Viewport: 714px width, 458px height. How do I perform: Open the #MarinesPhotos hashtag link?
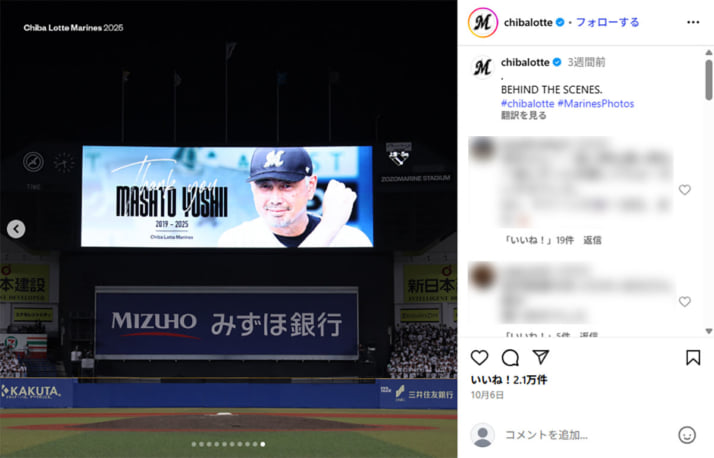596,104
